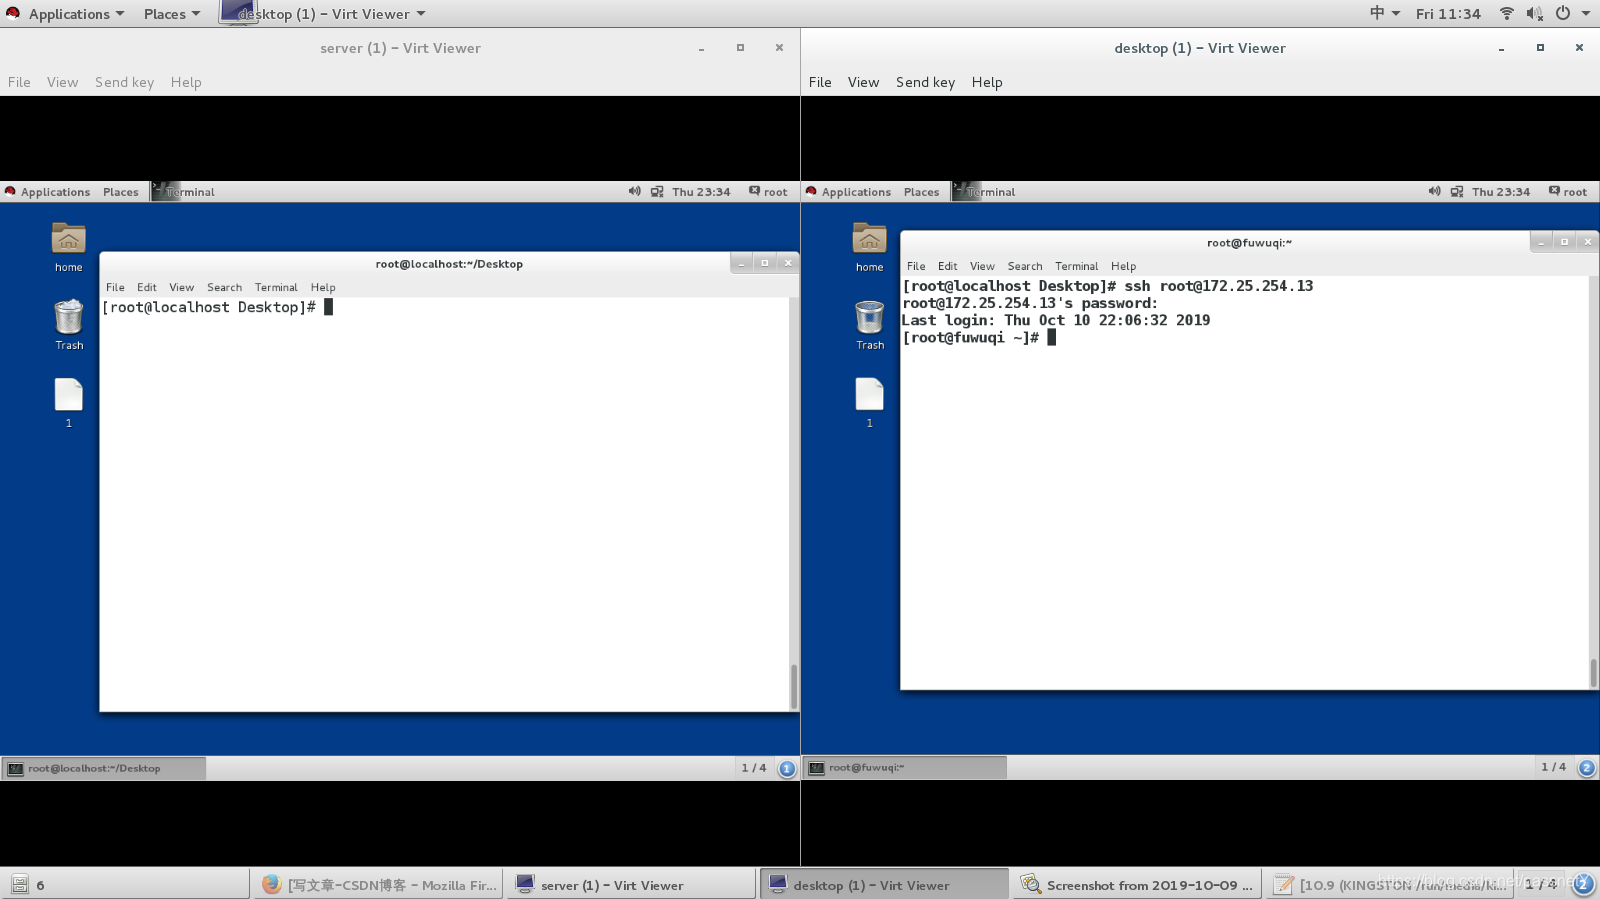
Task: Open View menu in desktop Virt Viewer
Action: click(x=863, y=82)
